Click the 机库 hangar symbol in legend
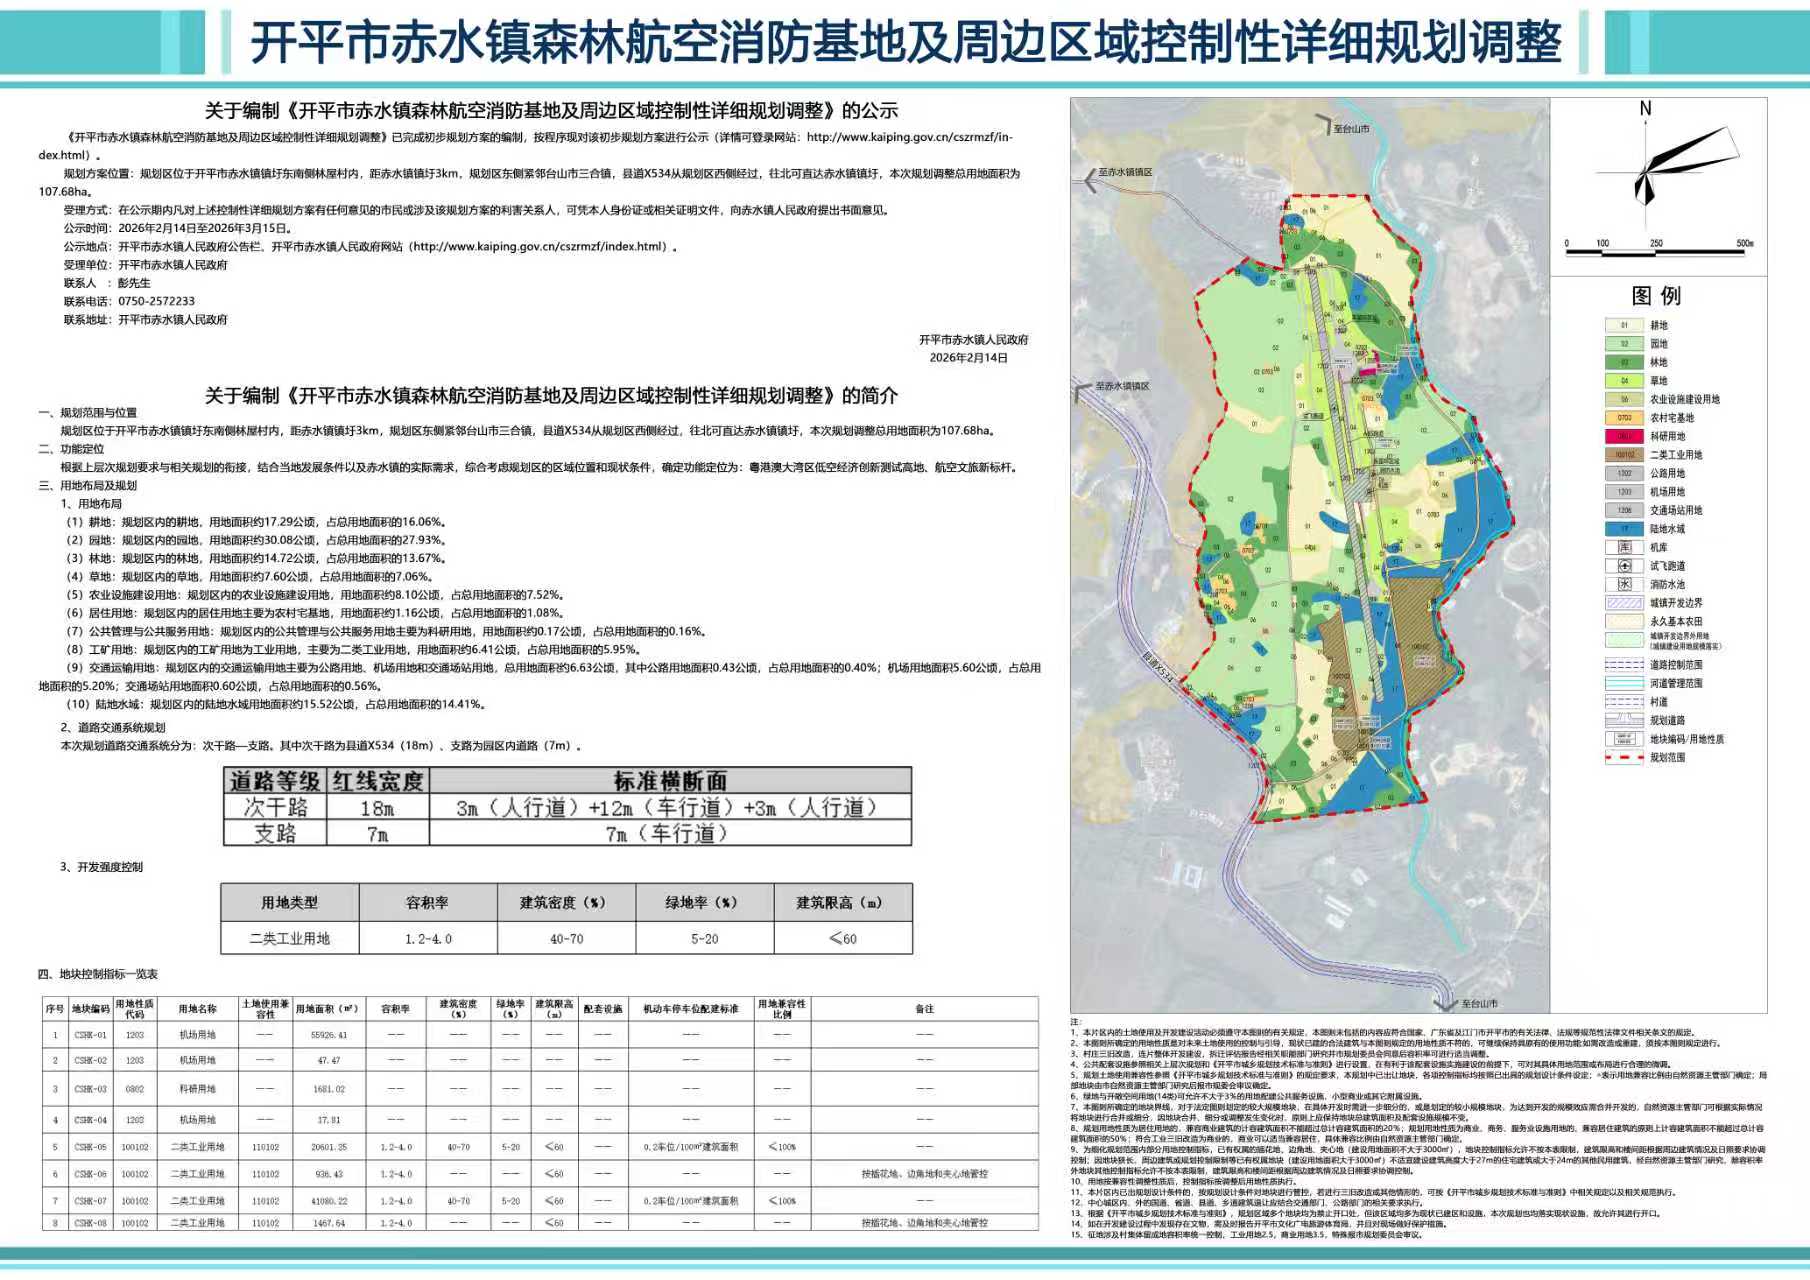 (x=1624, y=547)
